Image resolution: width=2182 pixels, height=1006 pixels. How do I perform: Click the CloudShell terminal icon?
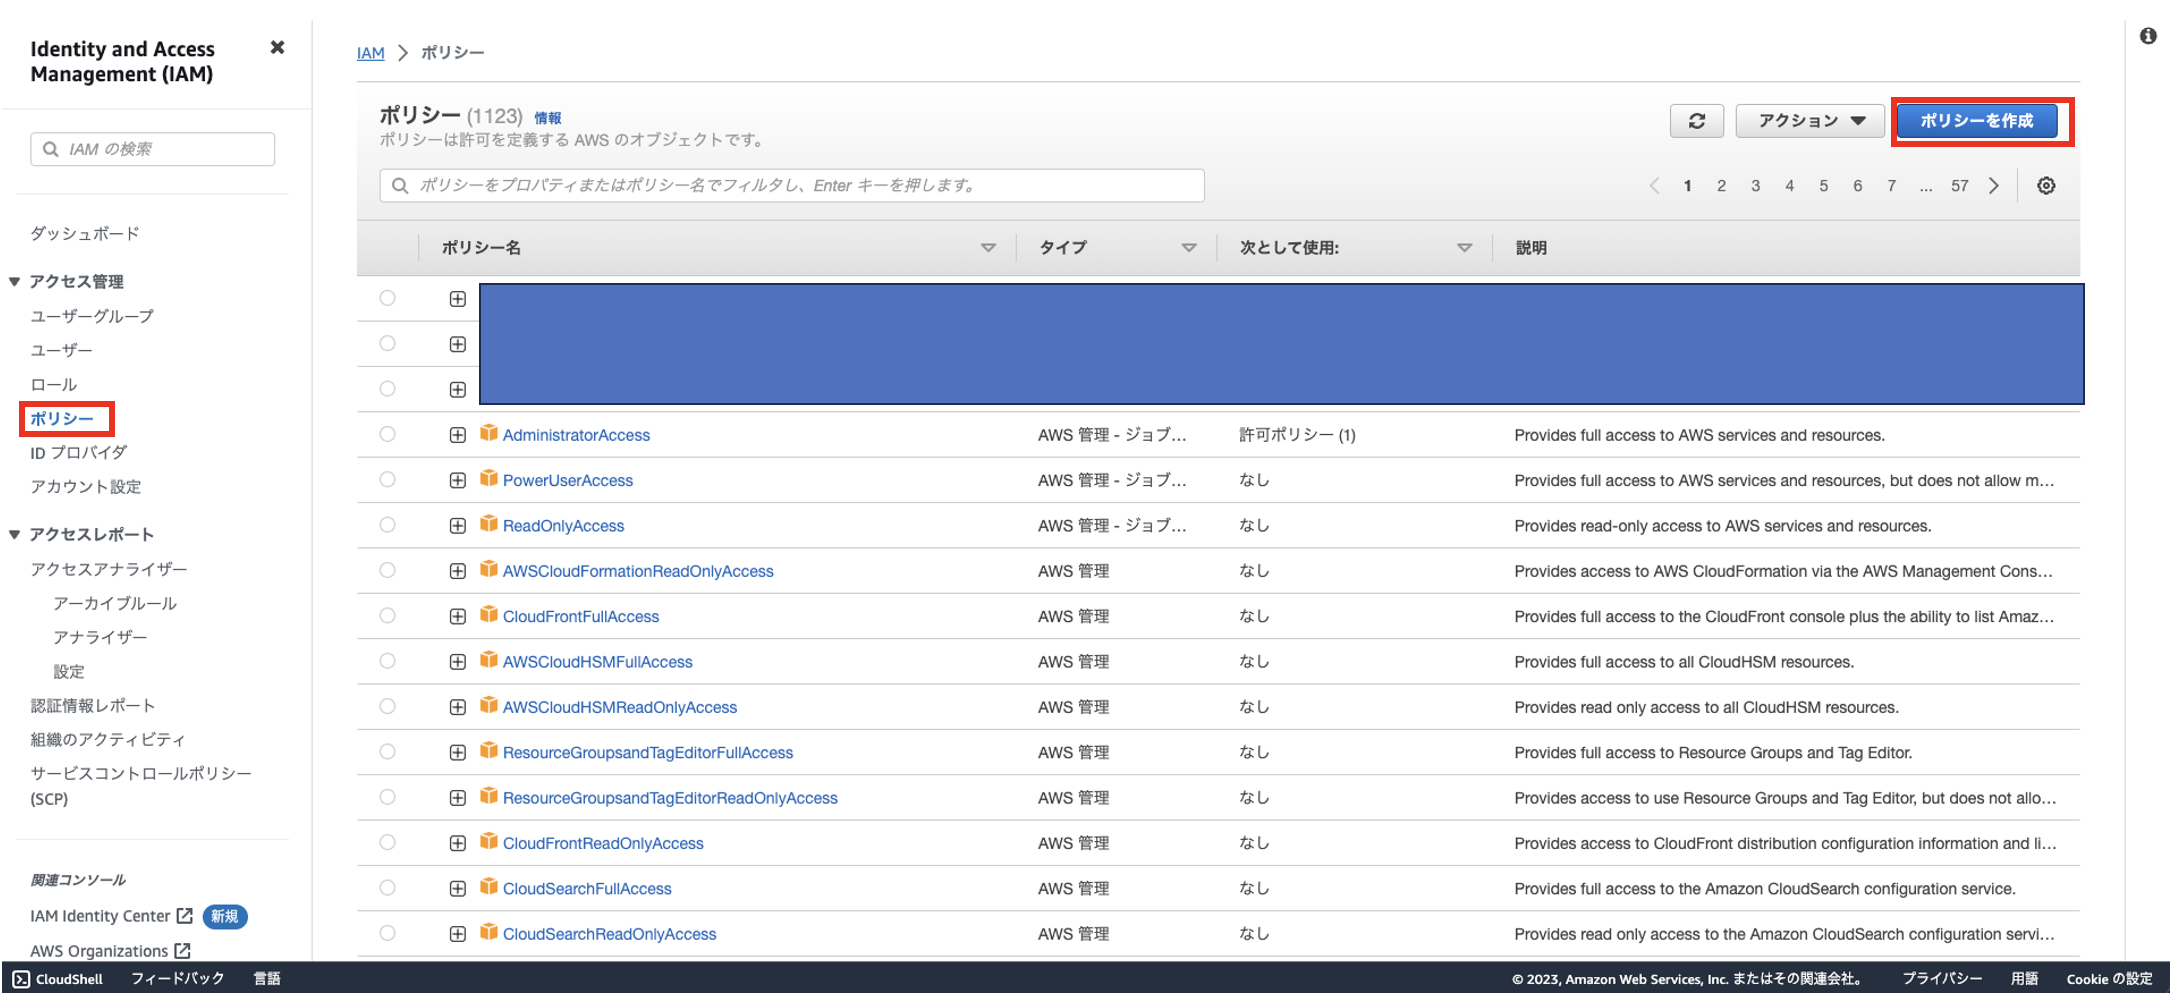[x=21, y=979]
